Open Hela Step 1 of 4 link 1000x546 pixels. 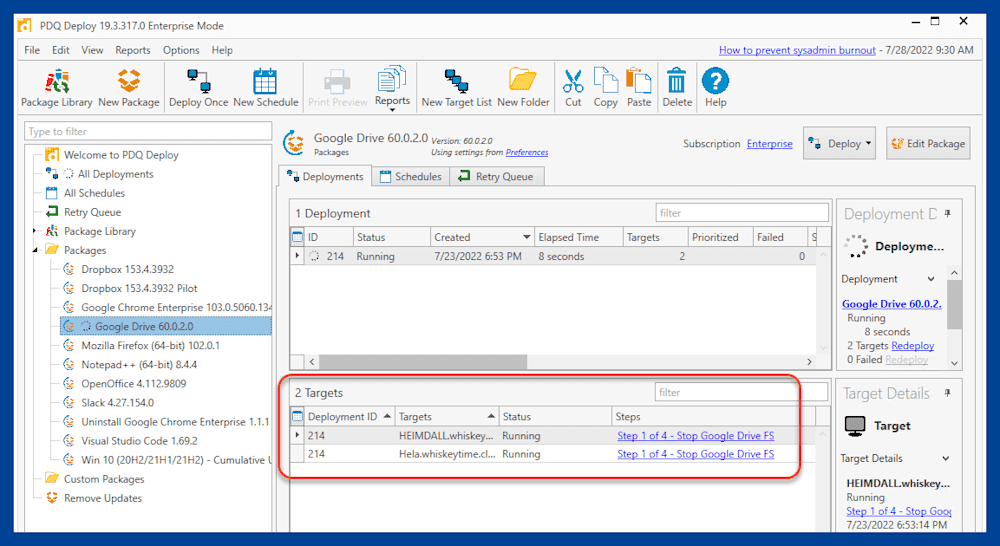point(695,454)
